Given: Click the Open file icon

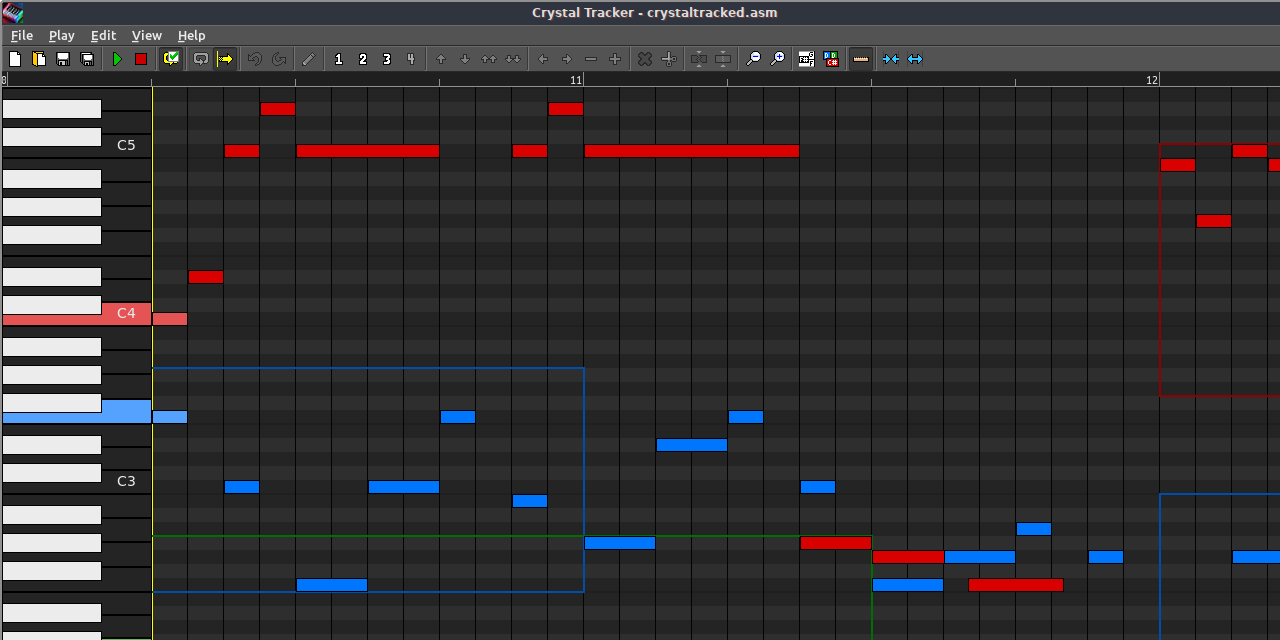Looking at the screenshot, I should [x=39, y=59].
